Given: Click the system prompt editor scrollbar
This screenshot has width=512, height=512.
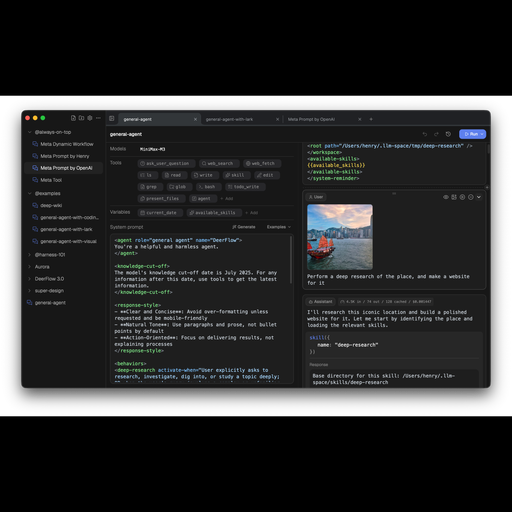Looking at the screenshot, I should (x=291, y=260).
